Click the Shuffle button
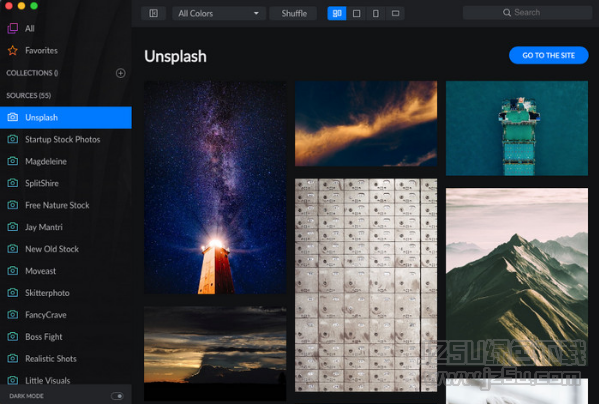Image resolution: width=599 pixels, height=404 pixels. (x=293, y=13)
